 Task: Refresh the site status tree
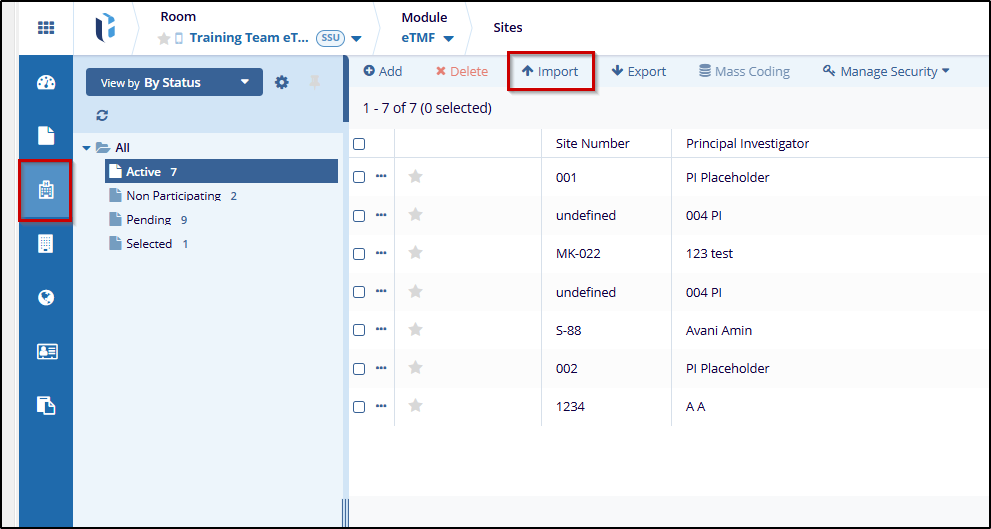click(x=102, y=116)
